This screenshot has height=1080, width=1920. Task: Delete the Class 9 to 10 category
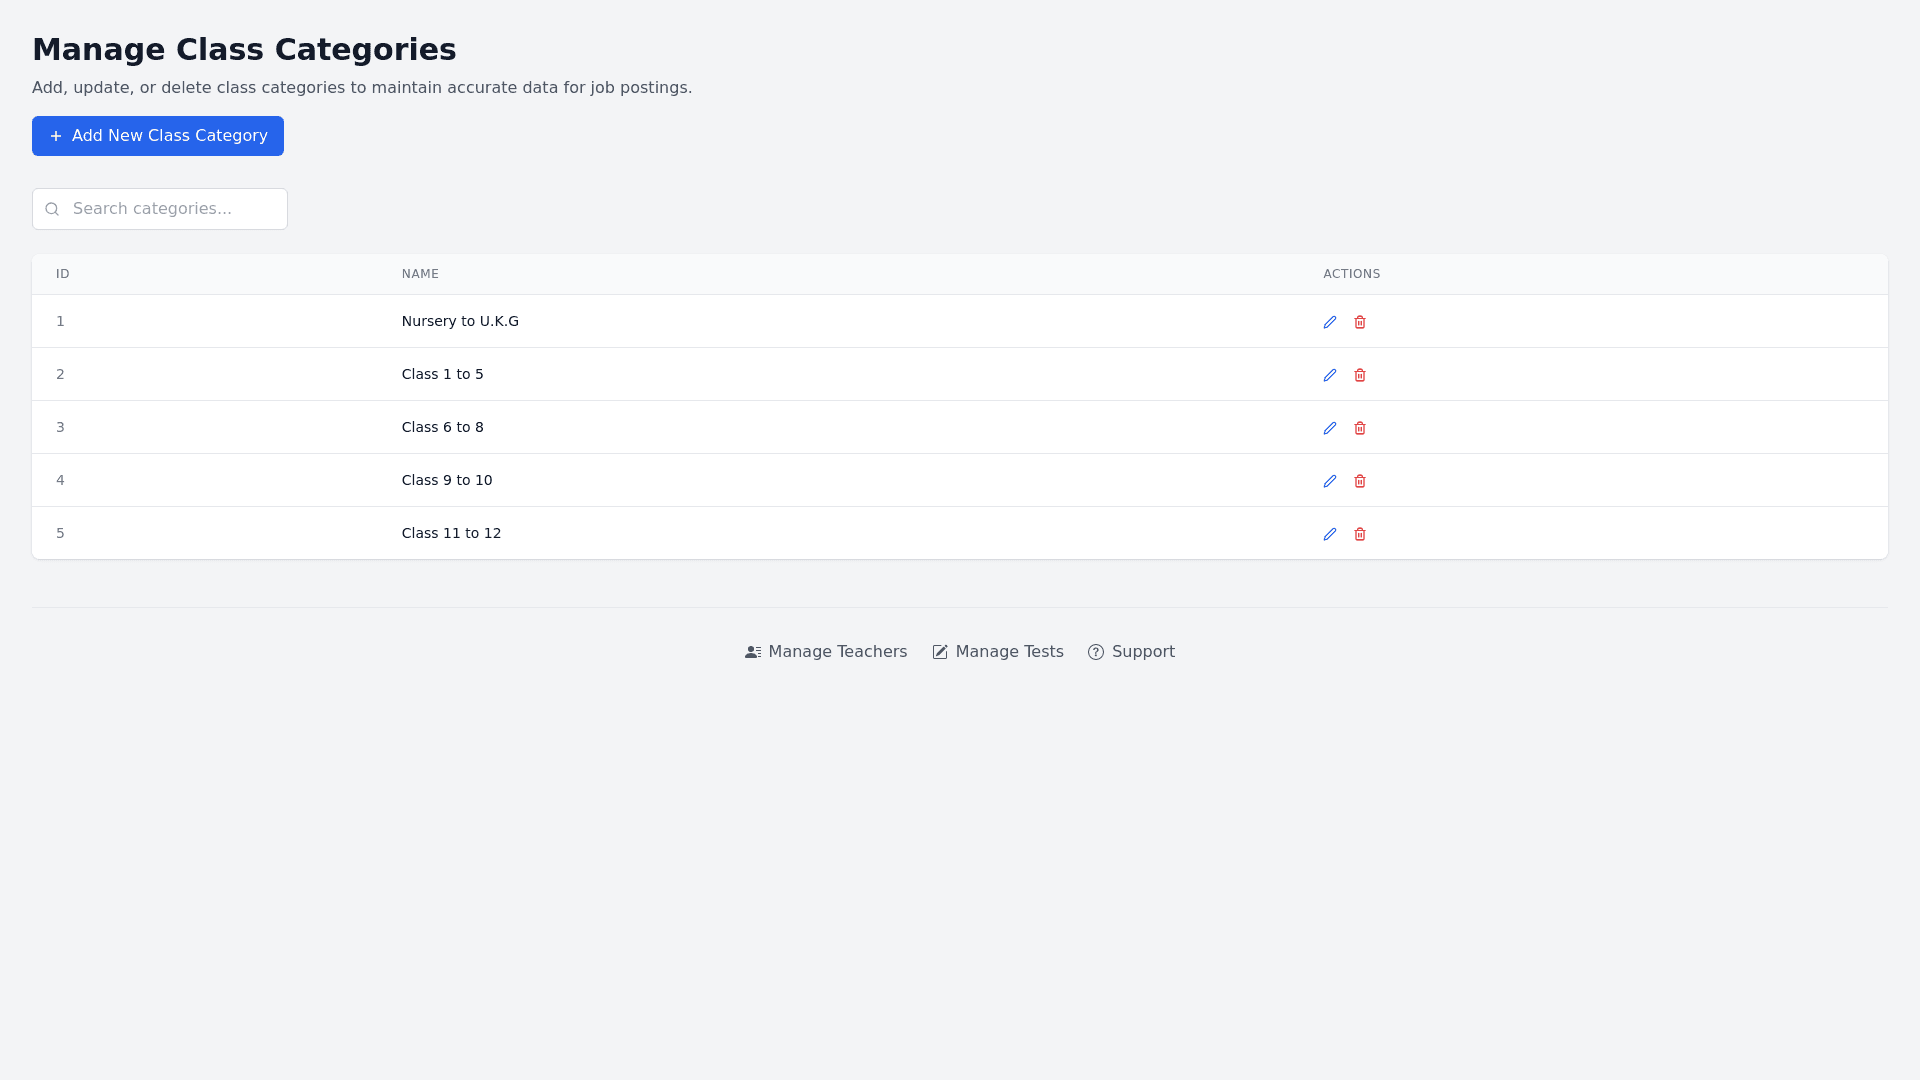[x=1359, y=481]
